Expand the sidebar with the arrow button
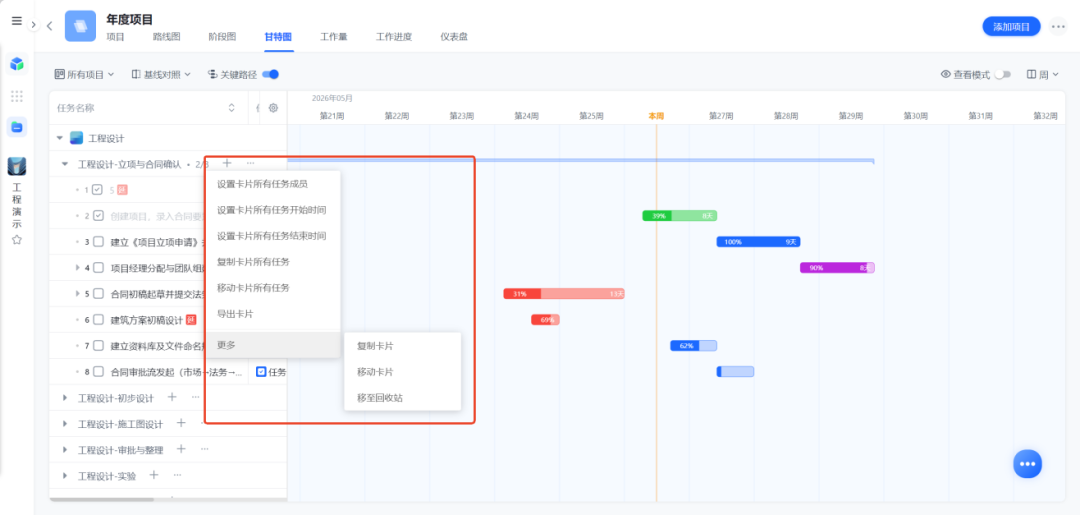The width and height of the screenshot is (1080, 515). [x=33, y=25]
